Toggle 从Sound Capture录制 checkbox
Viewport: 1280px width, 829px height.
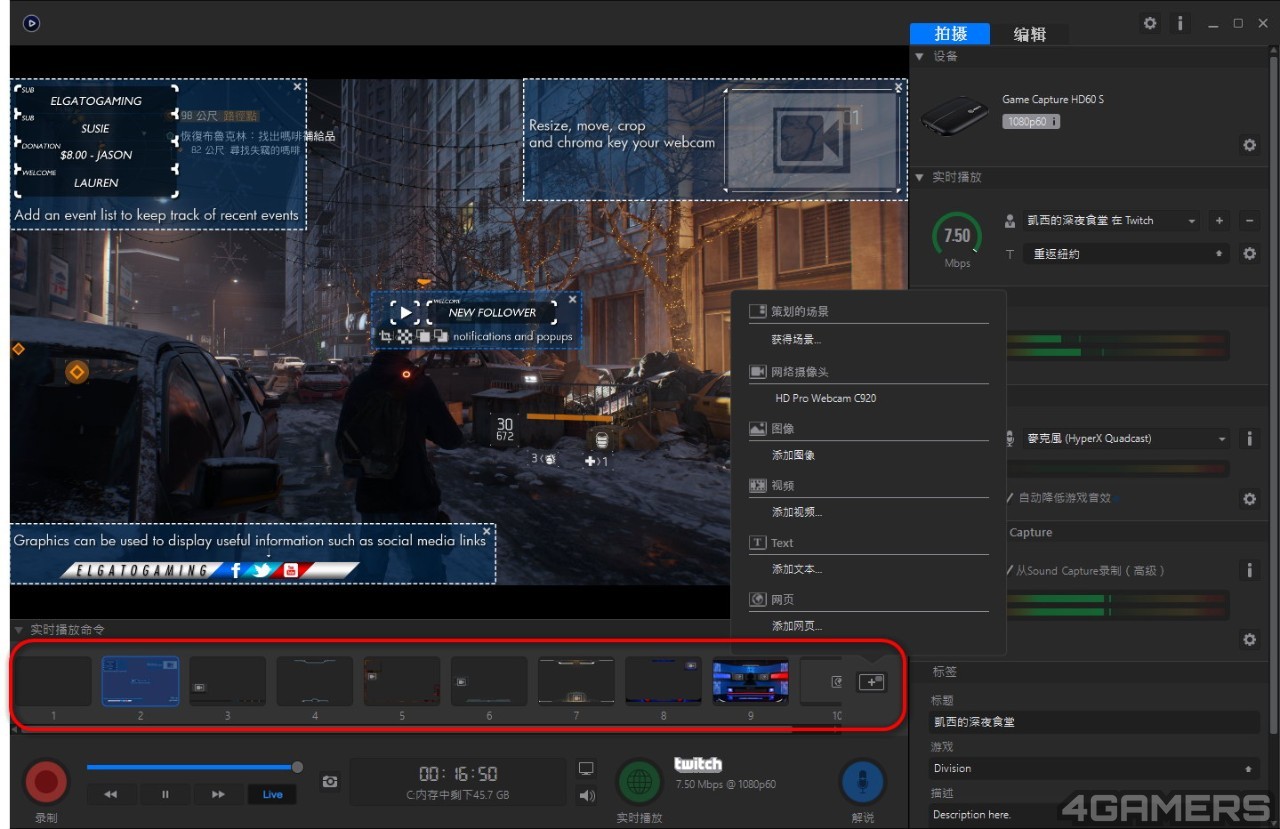tap(1010, 570)
